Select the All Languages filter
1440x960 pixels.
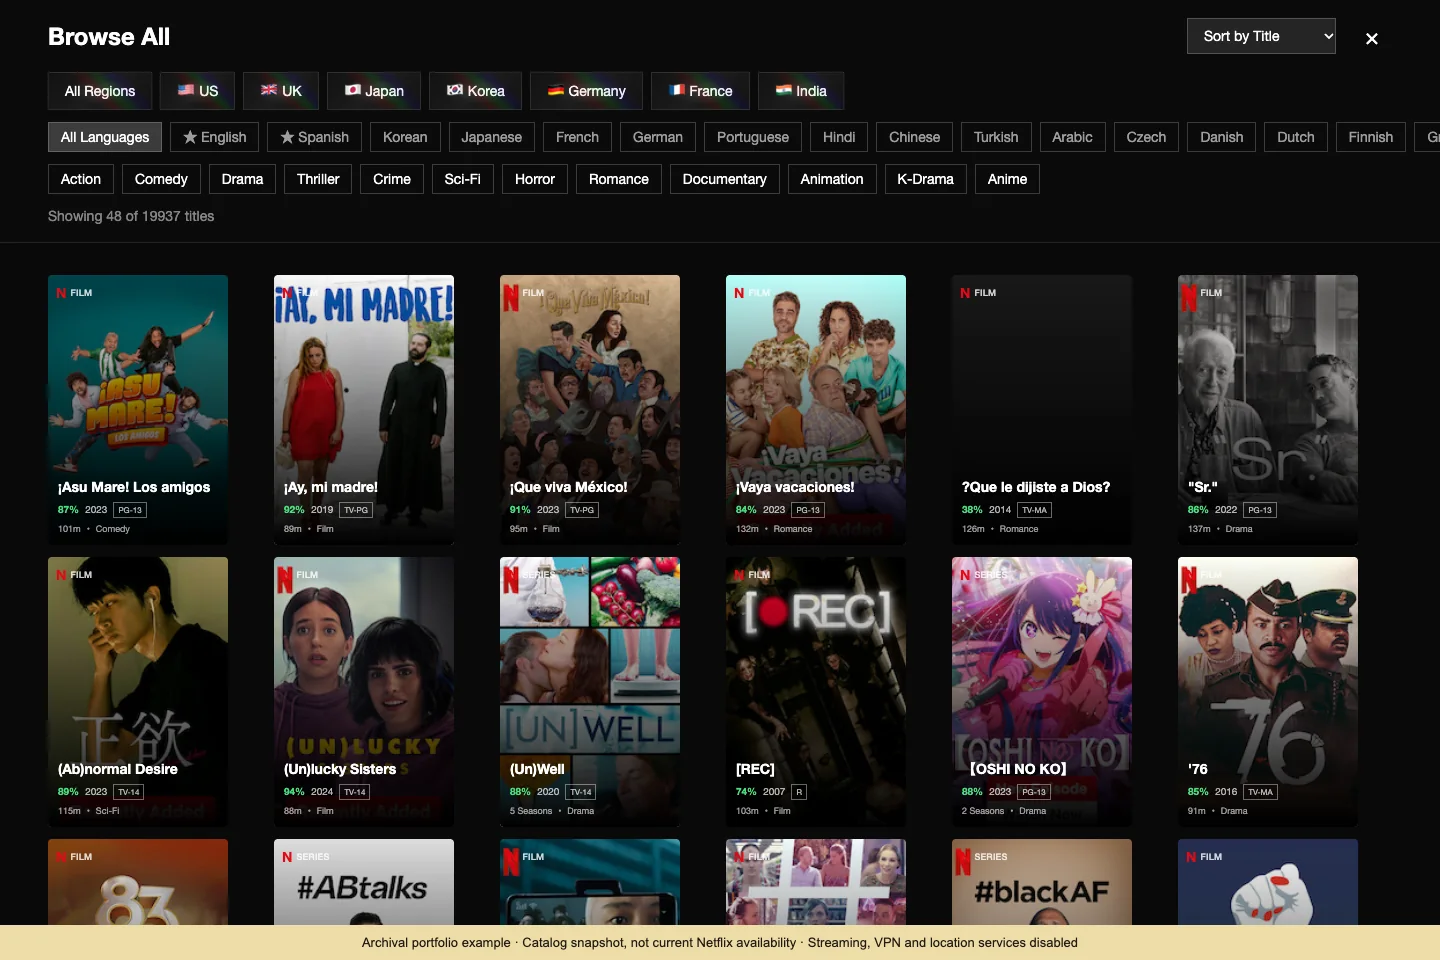click(x=105, y=137)
